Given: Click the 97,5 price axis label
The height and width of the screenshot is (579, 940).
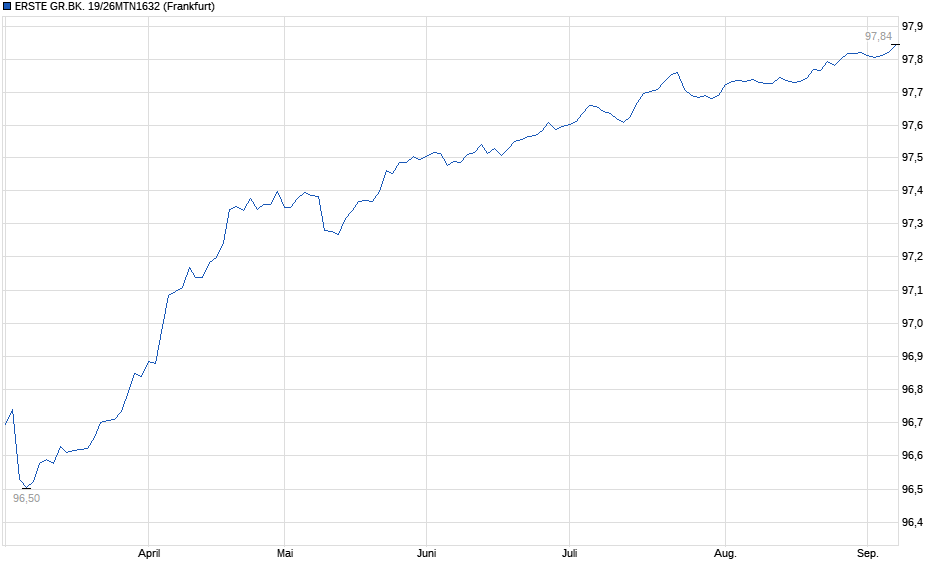Looking at the screenshot, I should (x=912, y=158).
